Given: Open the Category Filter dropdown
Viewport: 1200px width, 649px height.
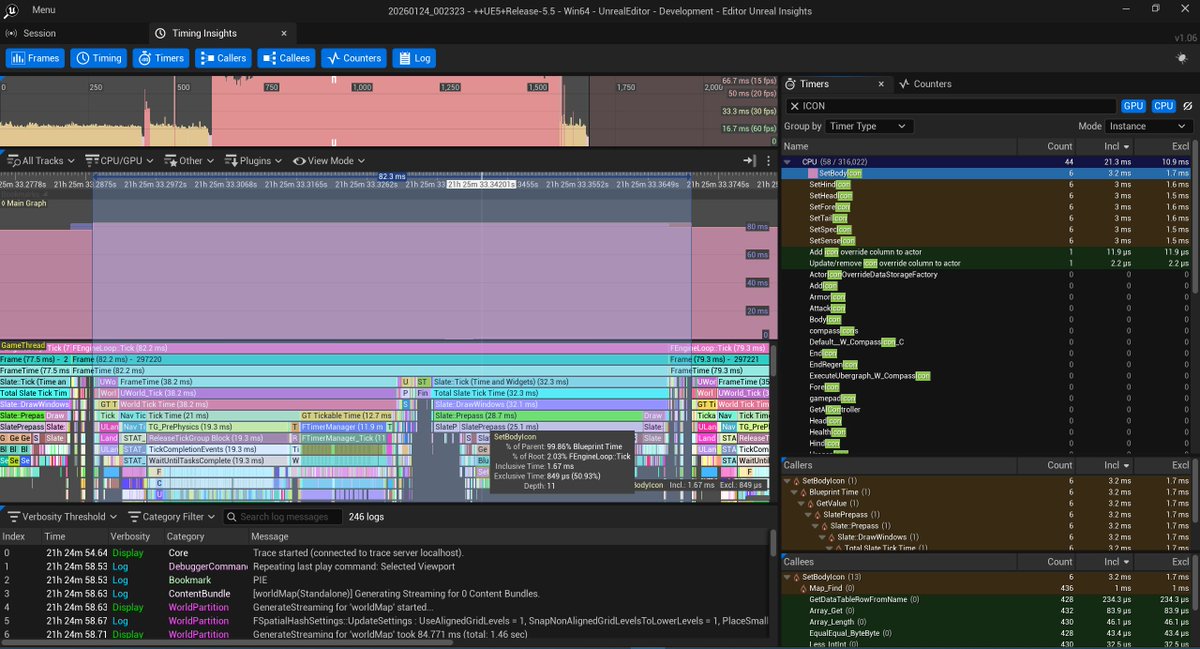Looking at the screenshot, I should [170, 517].
